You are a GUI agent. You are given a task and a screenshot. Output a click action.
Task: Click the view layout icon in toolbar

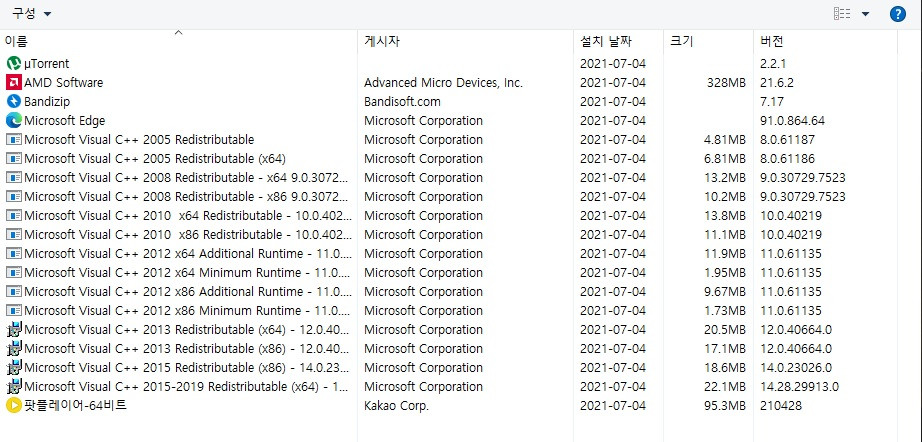pos(842,14)
